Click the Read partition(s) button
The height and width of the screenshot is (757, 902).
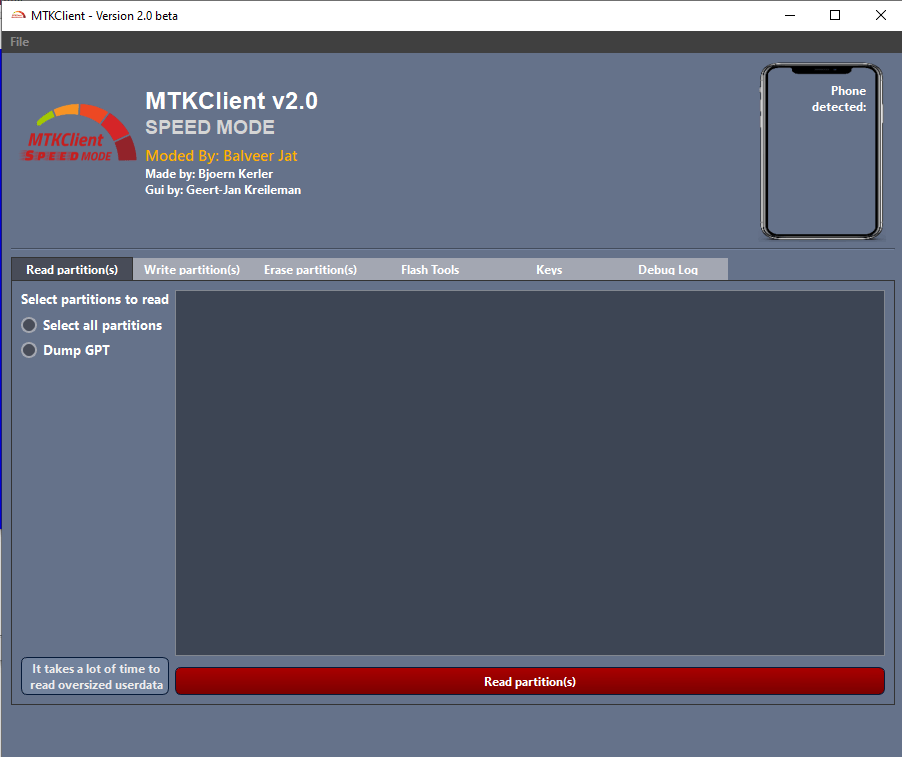point(529,681)
